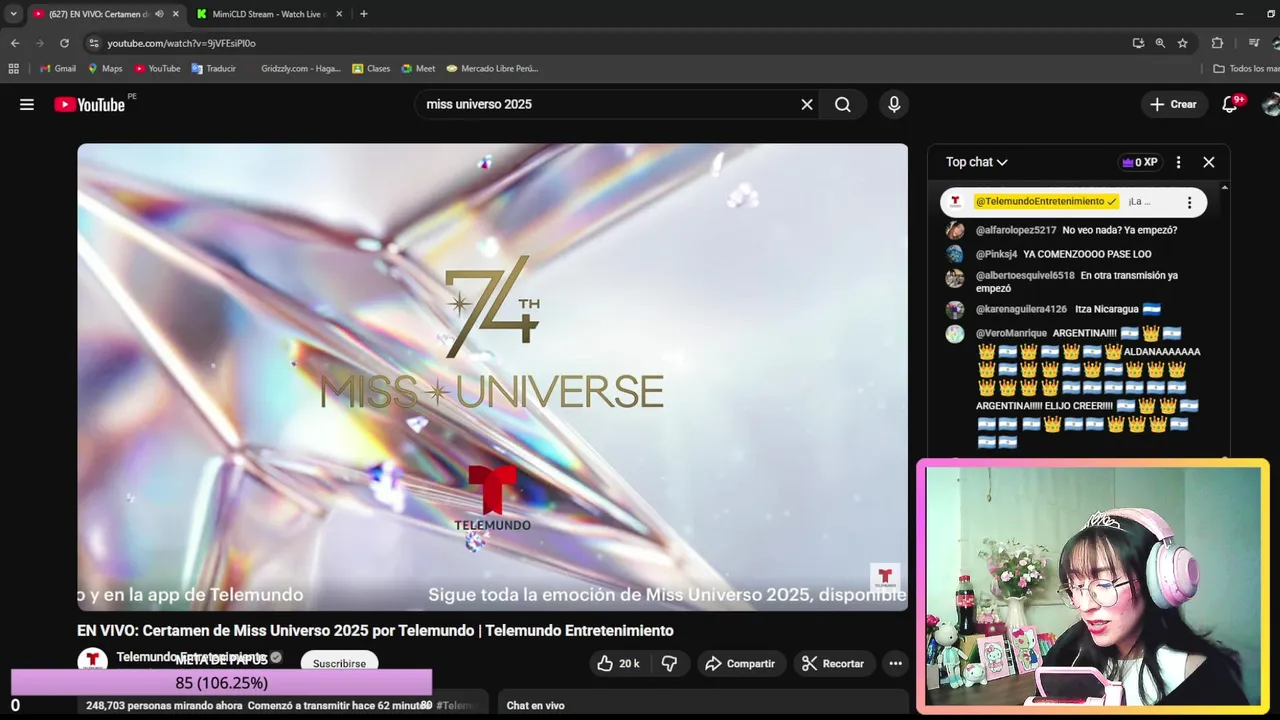The height and width of the screenshot is (720, 1280).
Task: Open the zoom indicator in the address bar
Action: (1160, 43)
